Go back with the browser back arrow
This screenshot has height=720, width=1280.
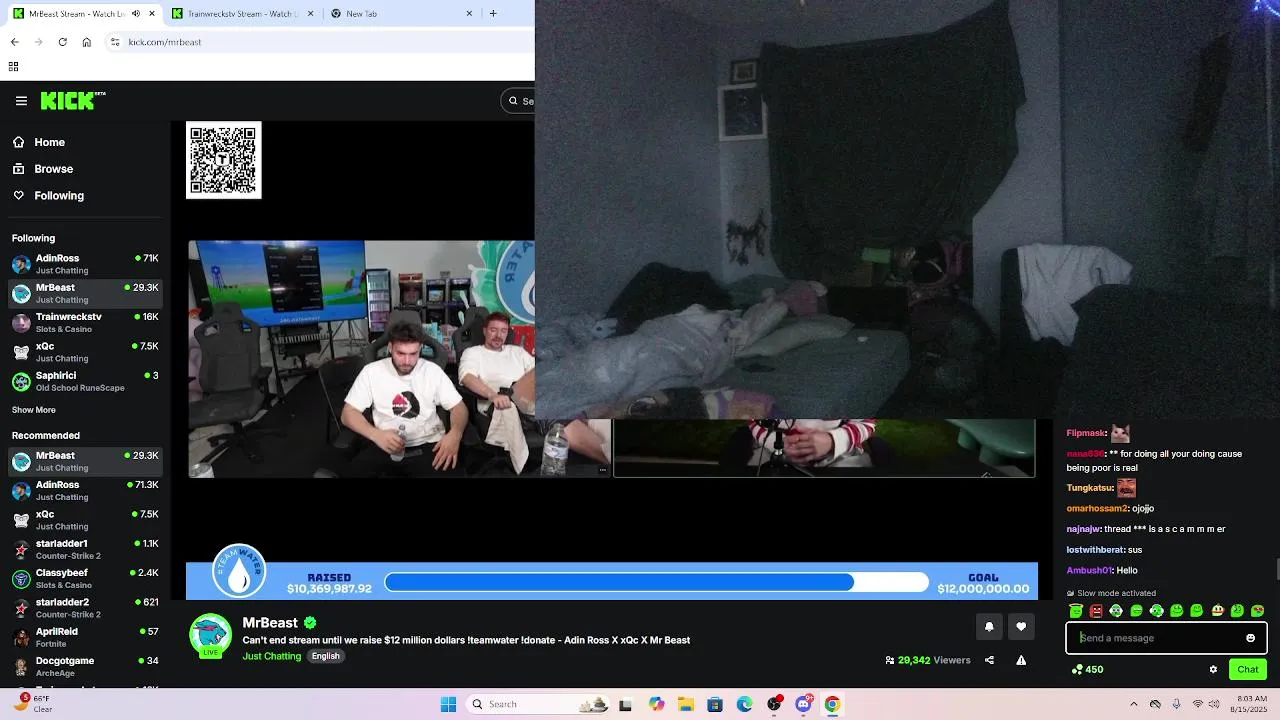(x=14, y=42)
